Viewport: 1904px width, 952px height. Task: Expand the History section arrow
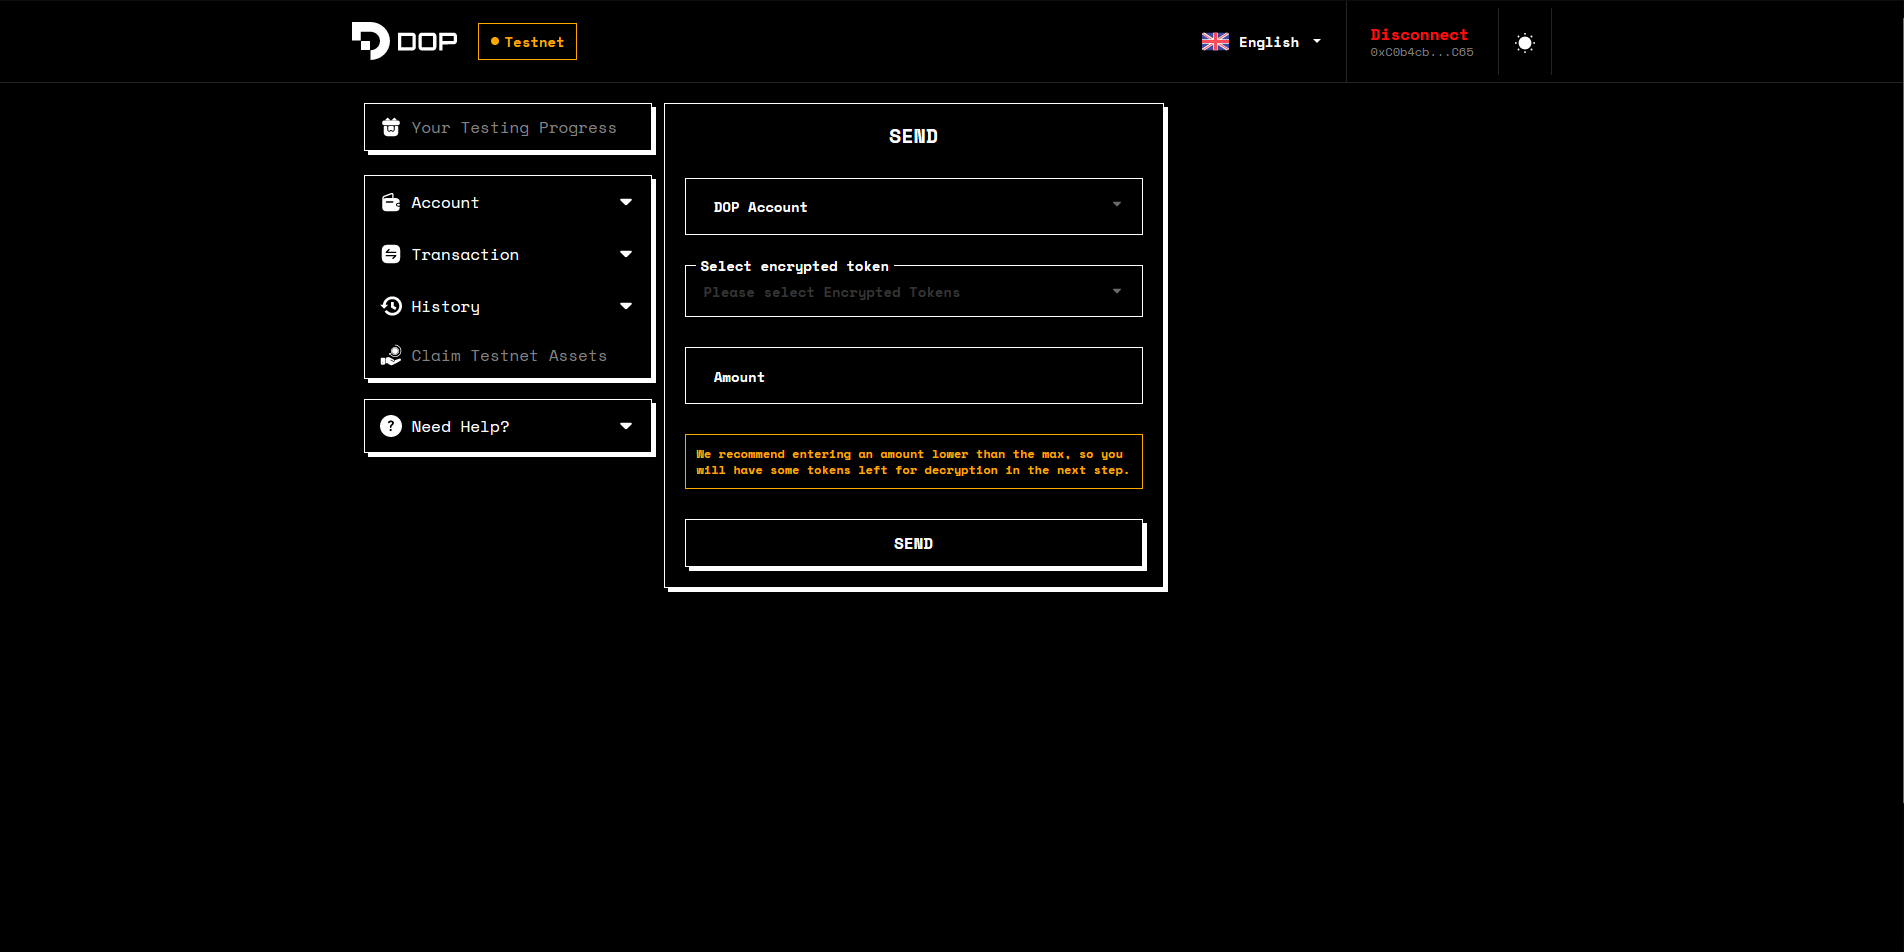pos(626,306)
